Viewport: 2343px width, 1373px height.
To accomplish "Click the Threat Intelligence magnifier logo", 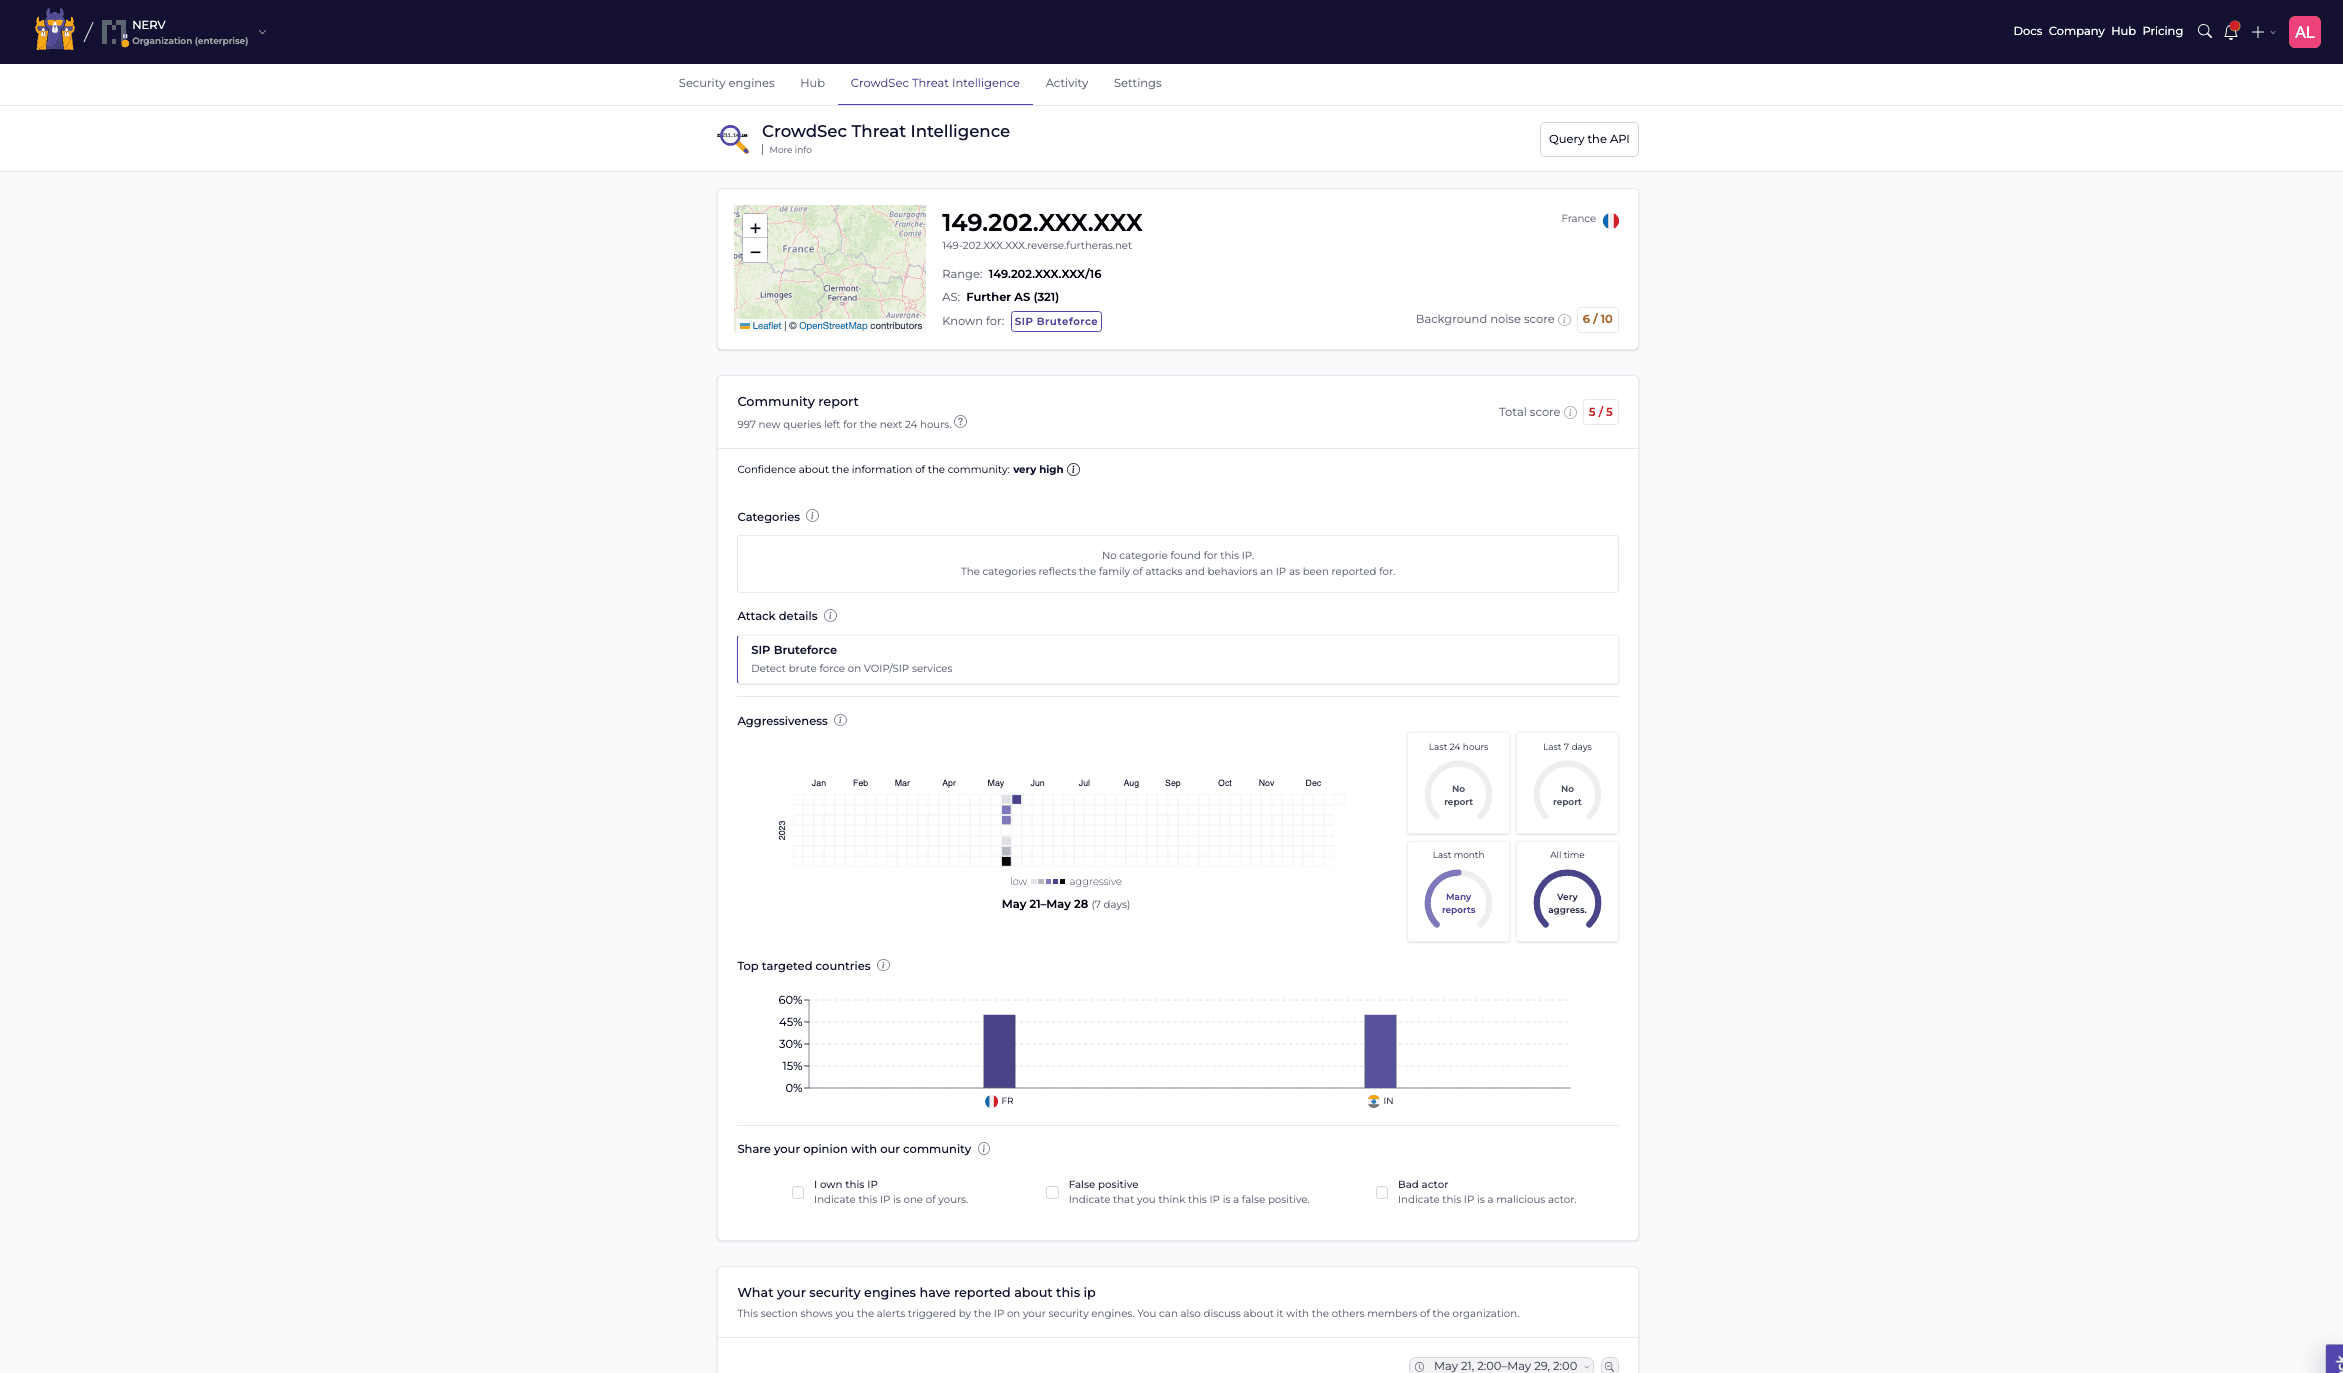I will 733,138.
